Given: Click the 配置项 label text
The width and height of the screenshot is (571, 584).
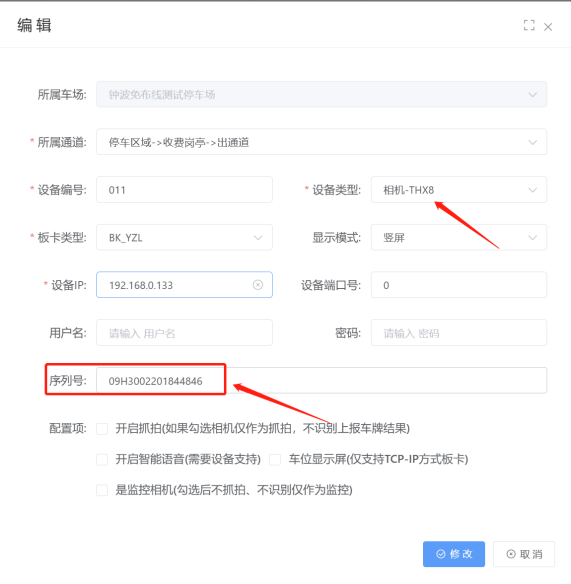Looking at the screenshot, I should [x=68, y=428].
